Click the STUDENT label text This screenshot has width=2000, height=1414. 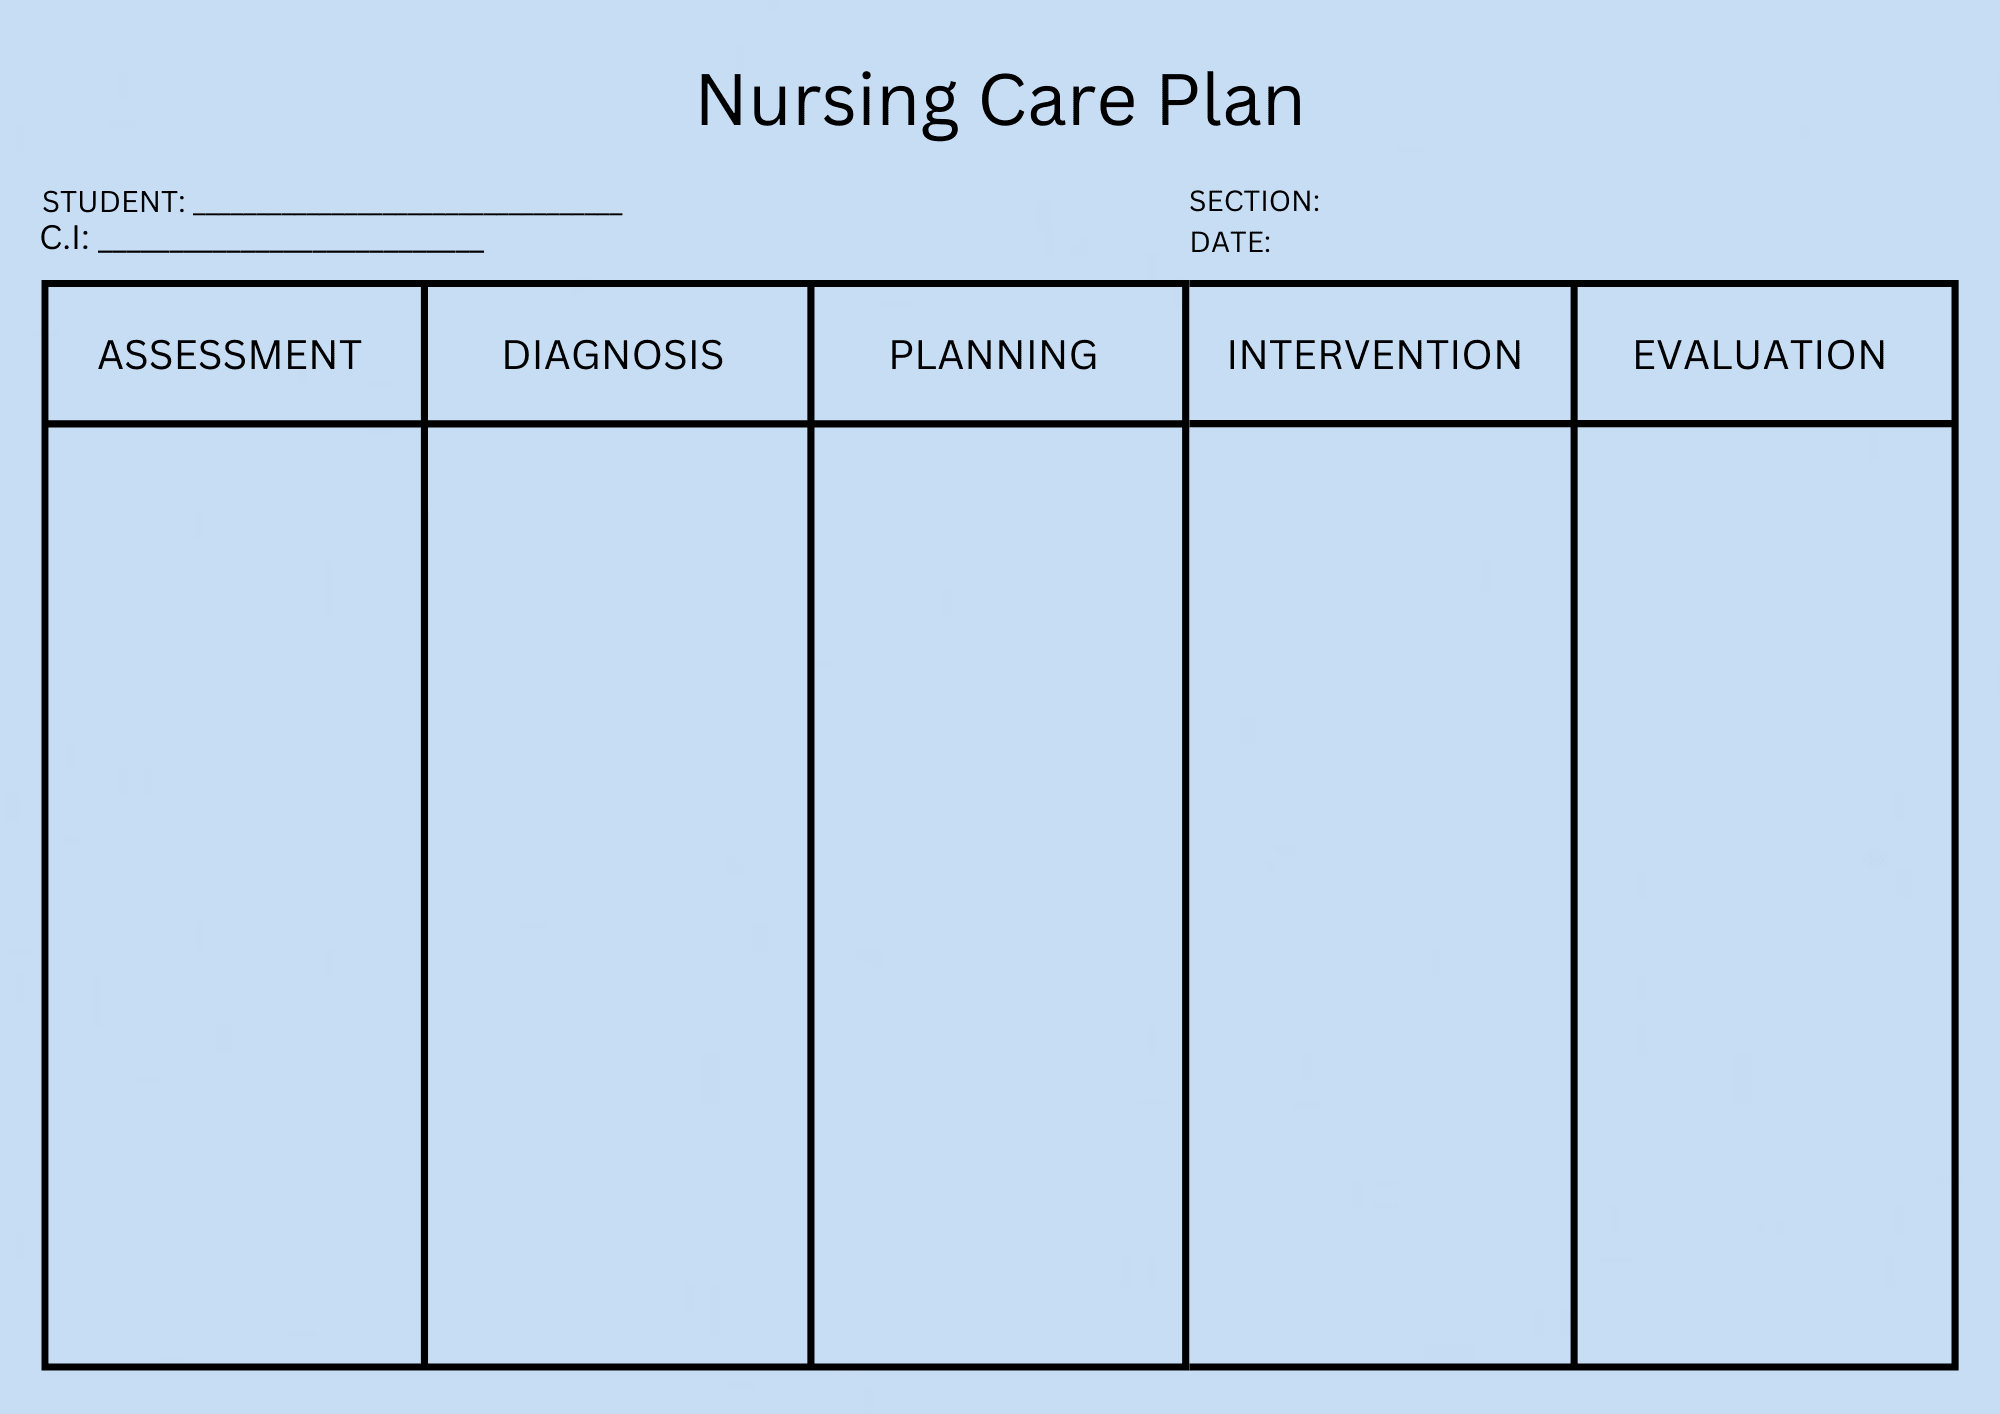[113, 202]
